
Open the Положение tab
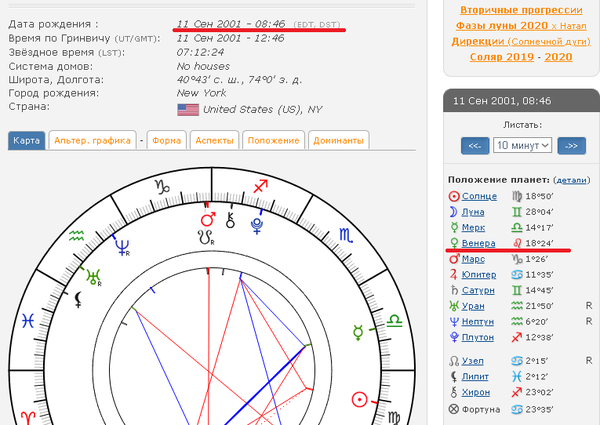pyautogui.click(x=273, y=140)
